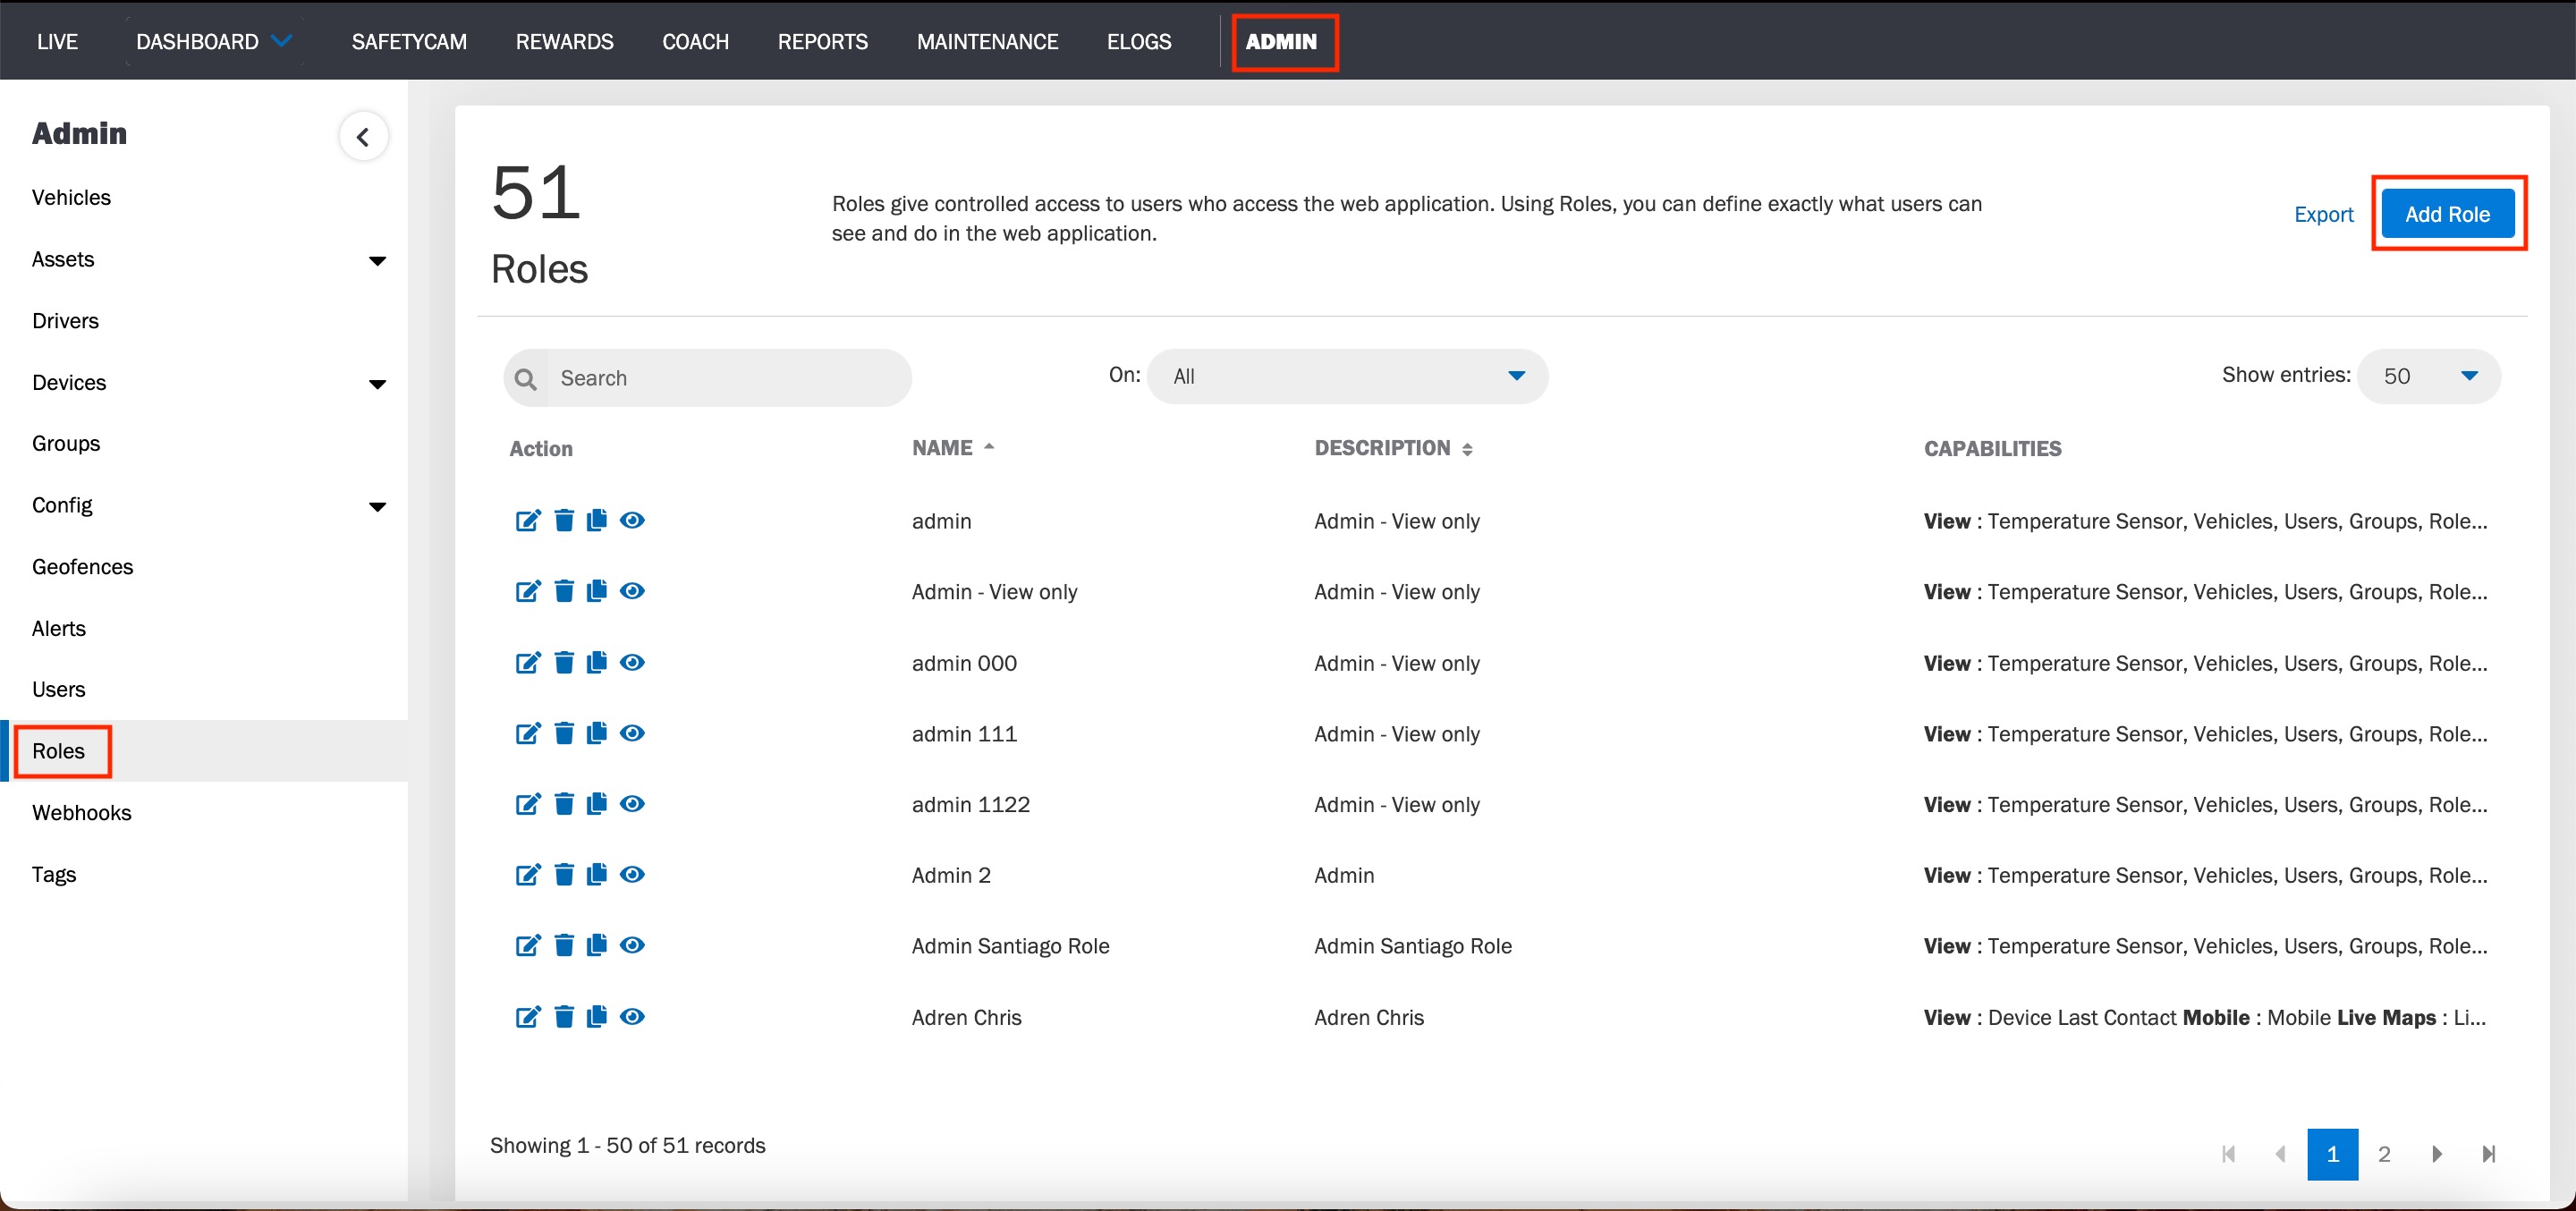Edit the admin 1122 role
Viewport: 2576px width, 1211px height.
point(528,804)
